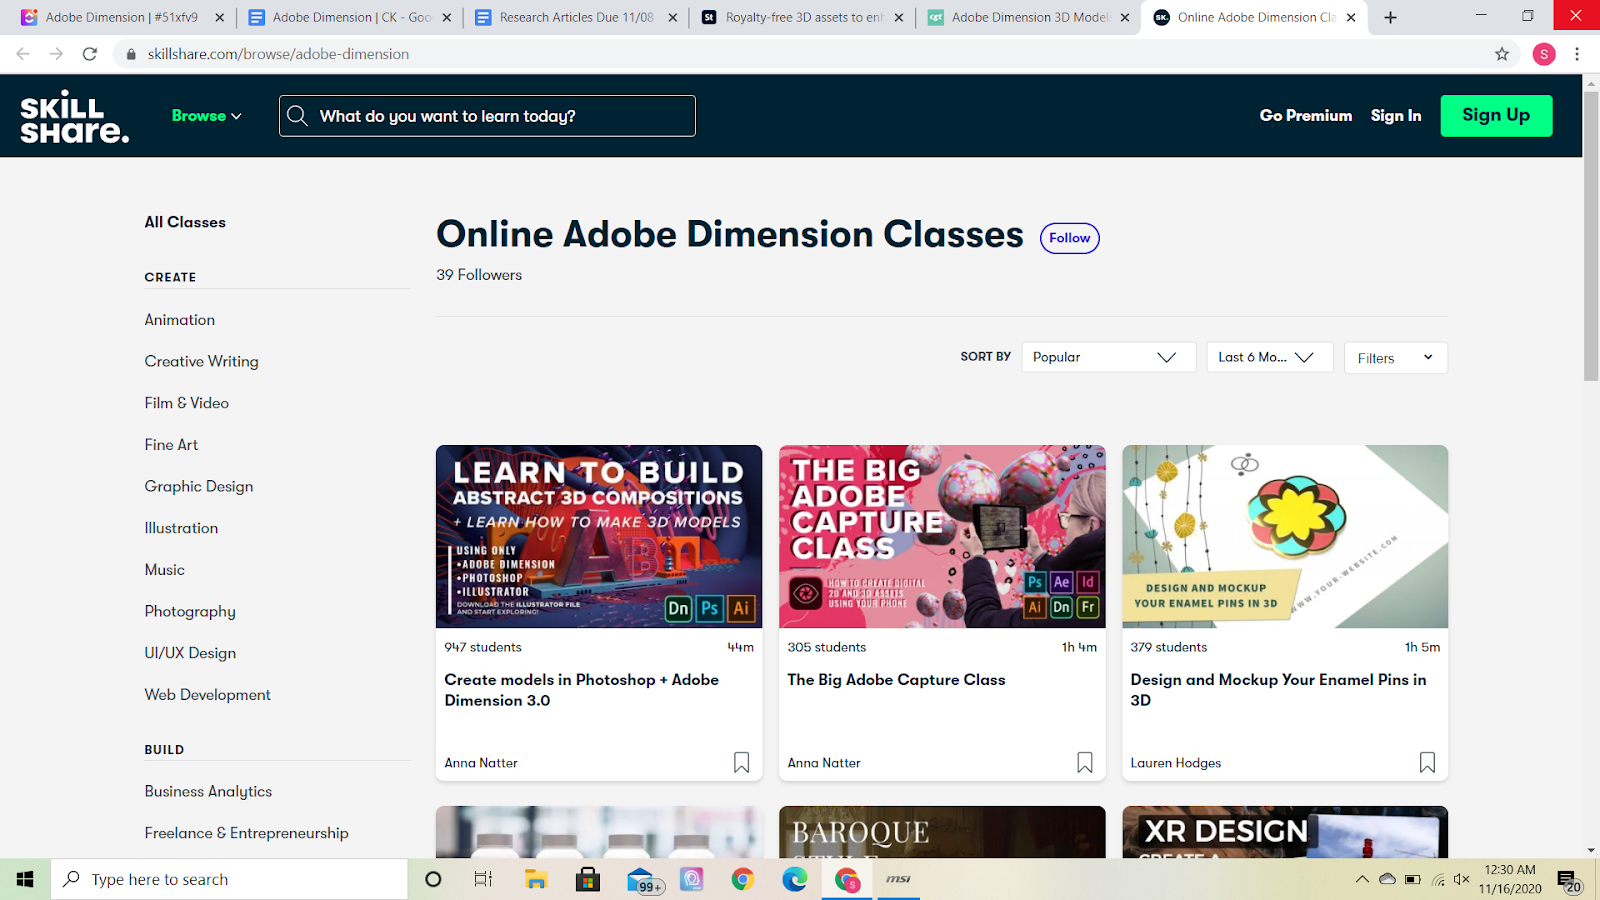Switch to the Research Articles Due tab
Screen dimensions: 1600x900
(x=575, y=17)
